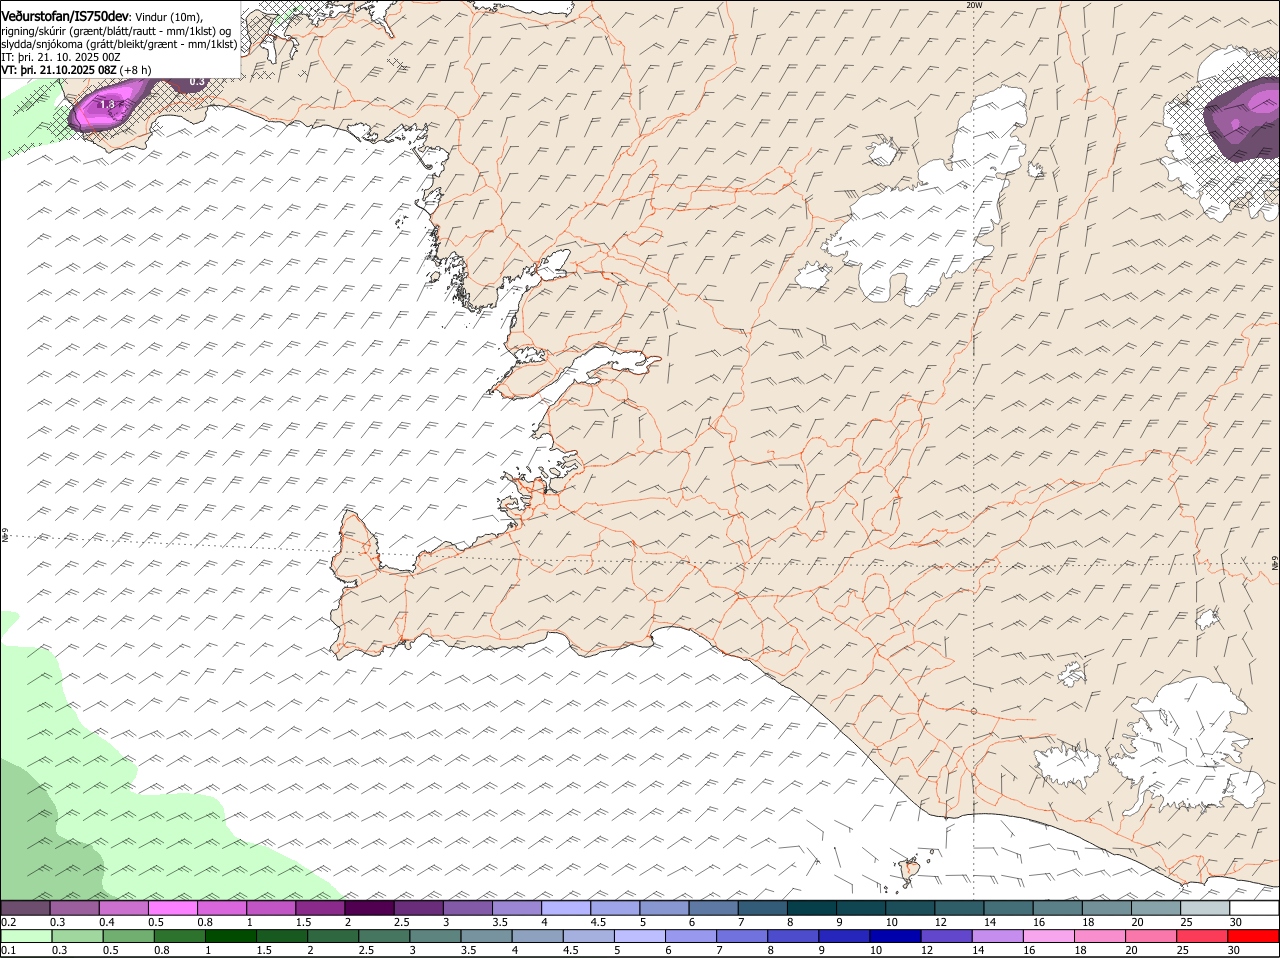The image size is (1280, 958).
Task: Click the 20W longitude label
Action: click(x=974, y=5)
